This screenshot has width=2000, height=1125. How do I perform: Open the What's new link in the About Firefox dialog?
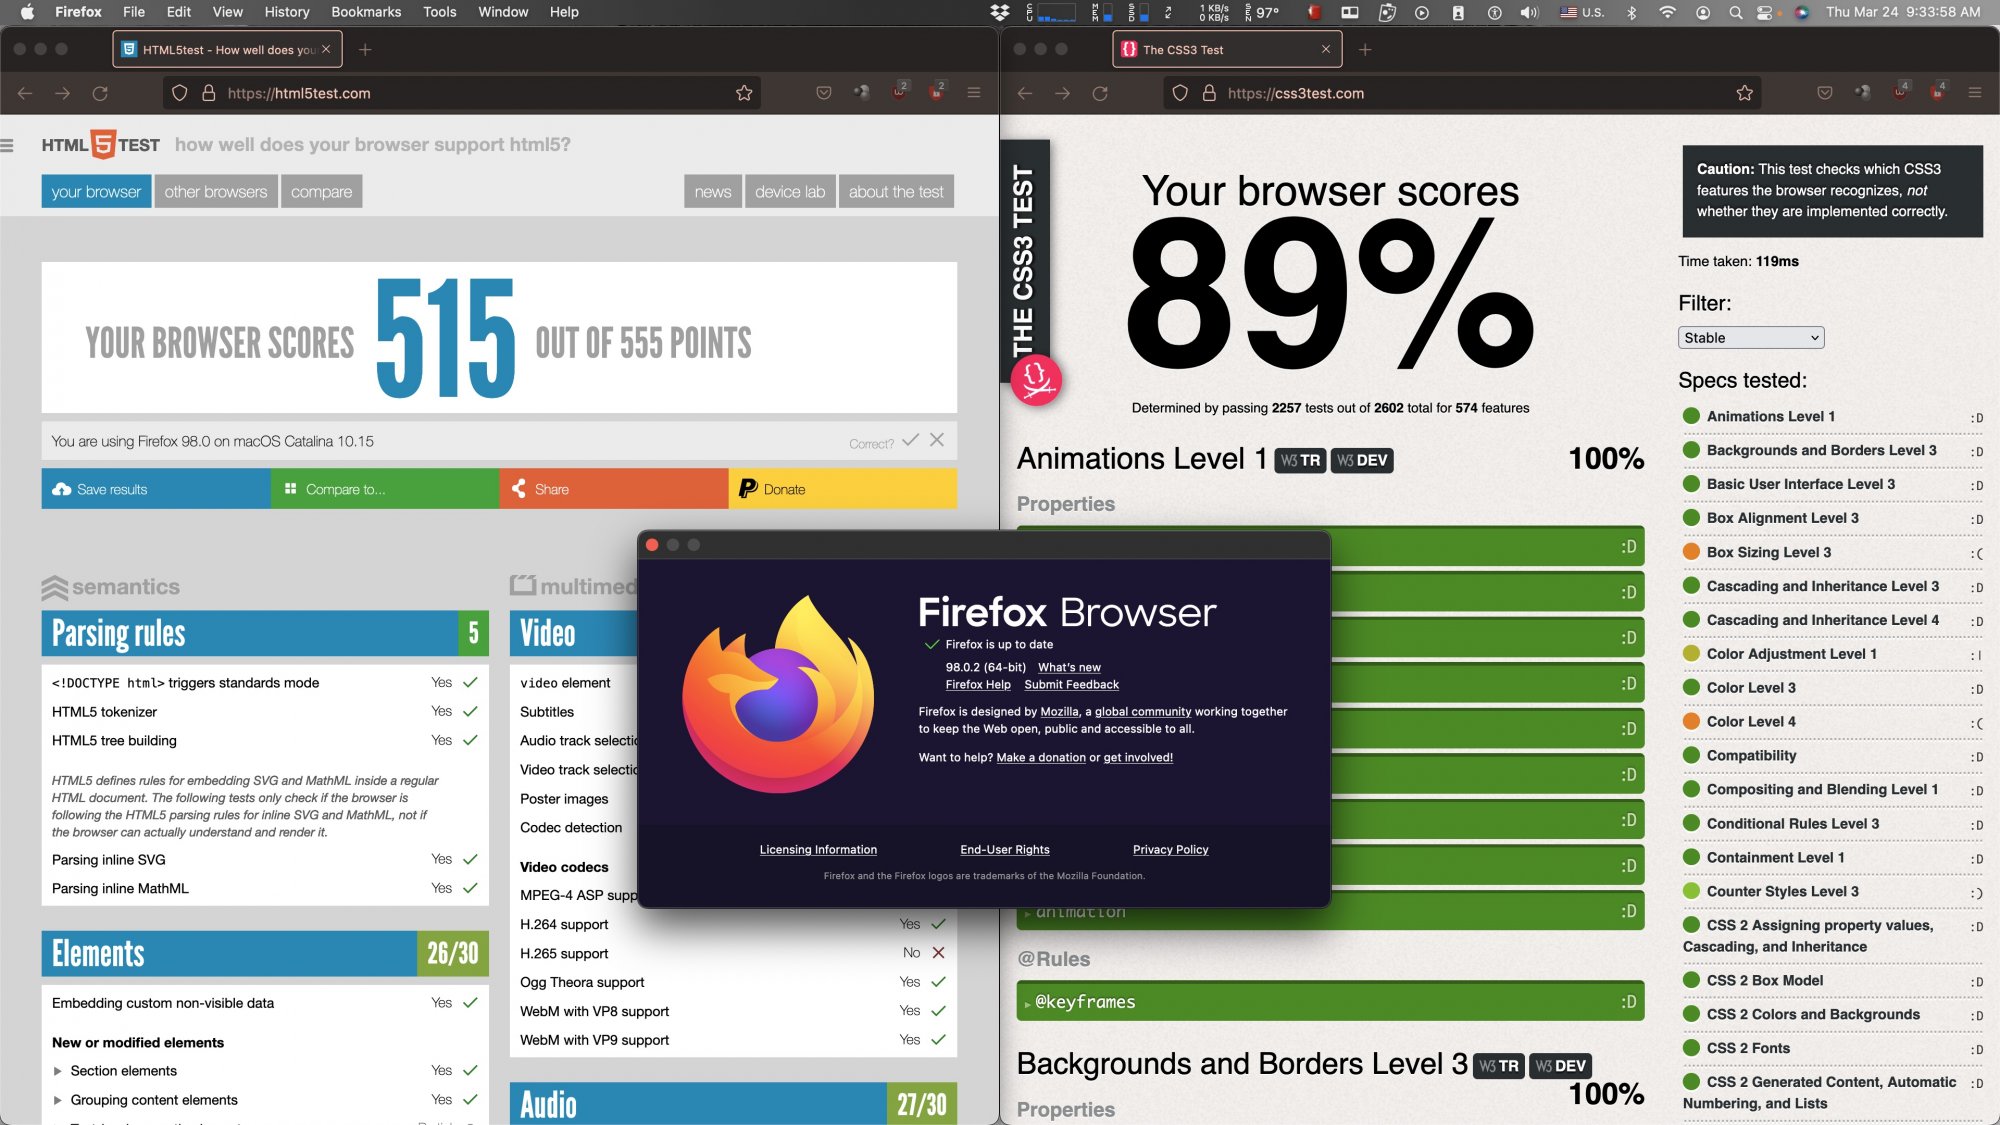point(1069,667)
